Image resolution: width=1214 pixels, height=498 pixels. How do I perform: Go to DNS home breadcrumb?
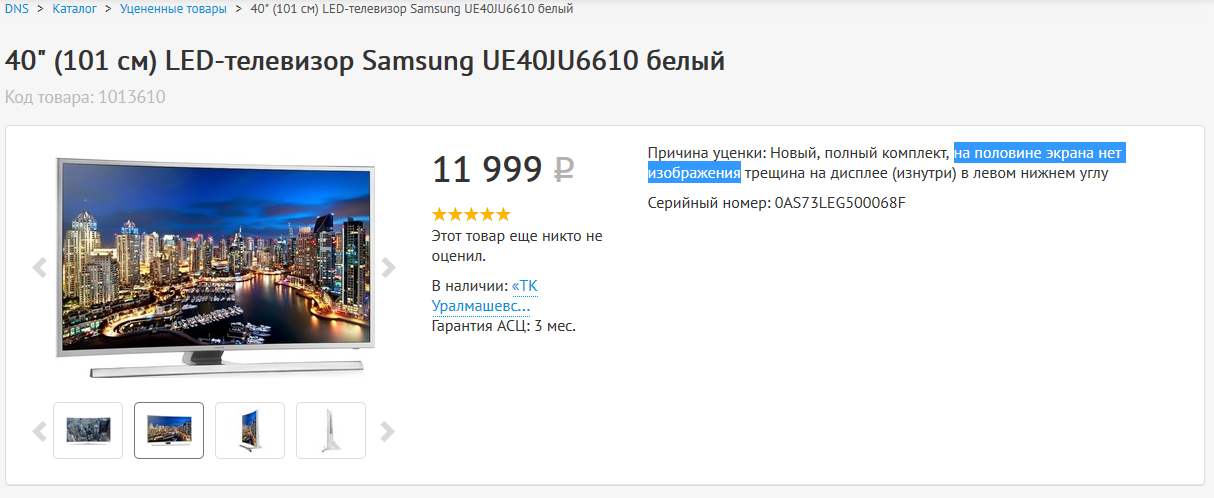pos(17,9)
